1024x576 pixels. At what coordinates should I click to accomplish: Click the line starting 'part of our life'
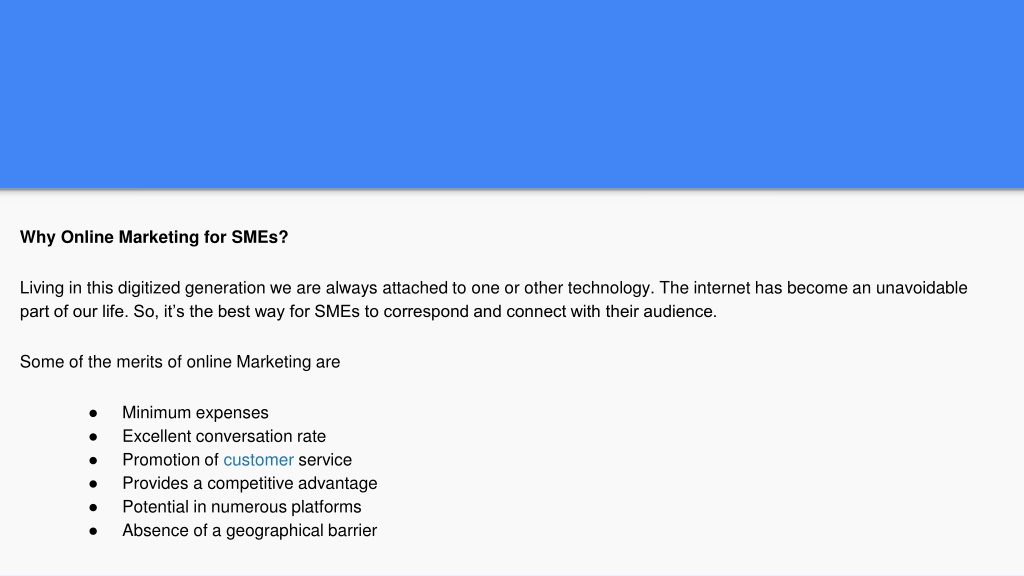click(x=368, y=312)
